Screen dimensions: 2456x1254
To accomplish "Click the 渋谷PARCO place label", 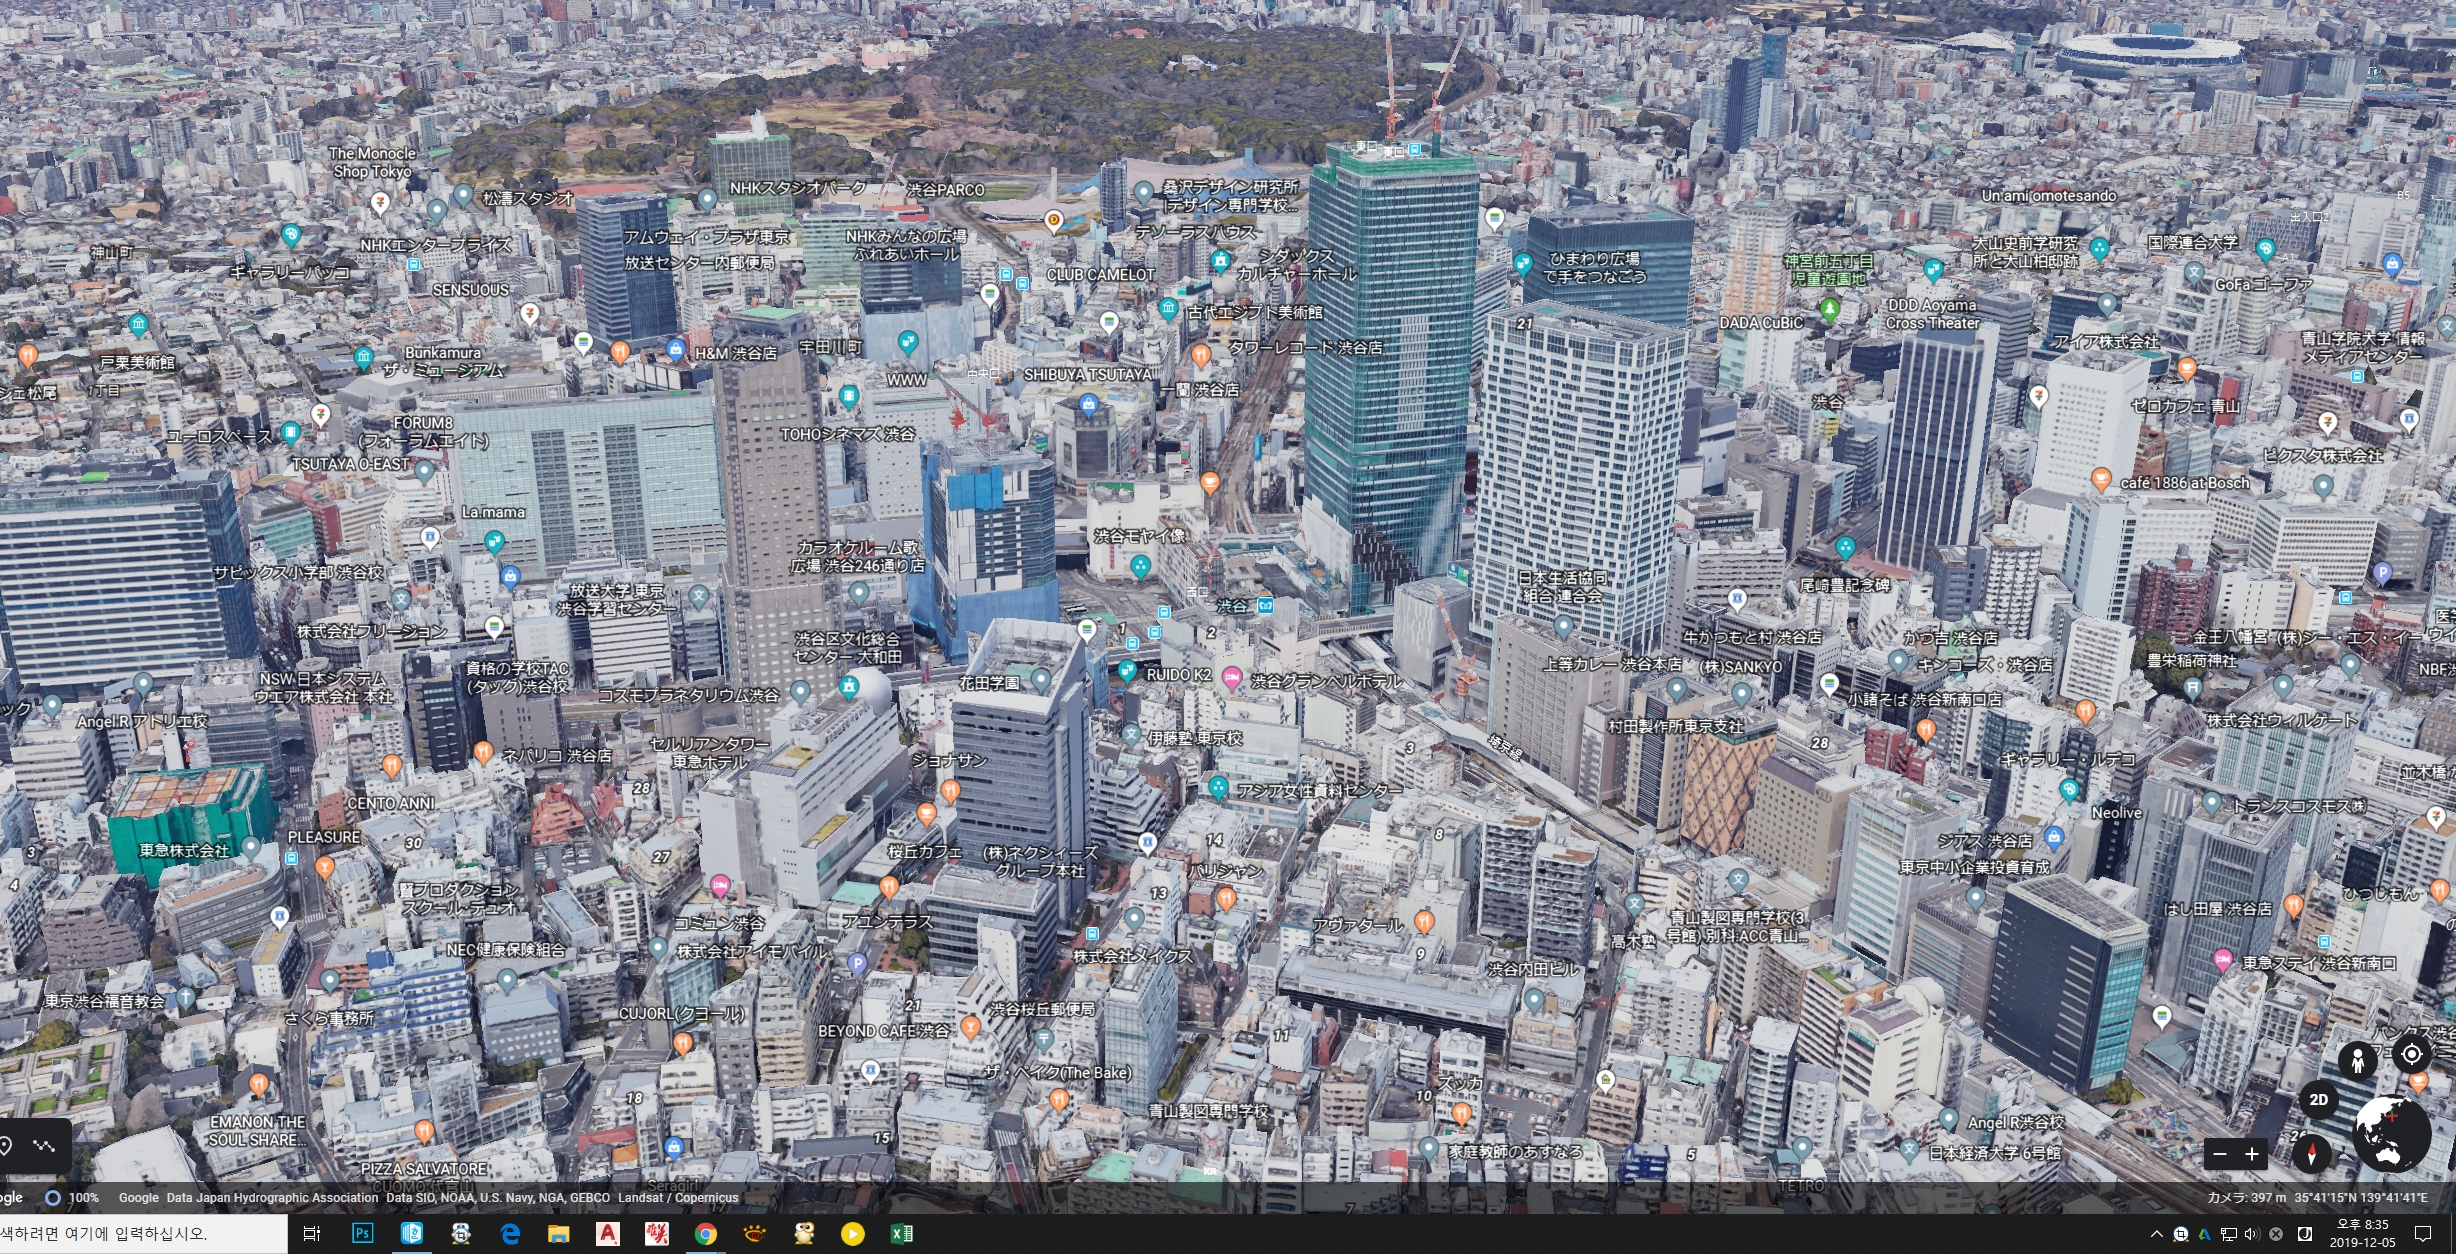I will tap(945, 189).
